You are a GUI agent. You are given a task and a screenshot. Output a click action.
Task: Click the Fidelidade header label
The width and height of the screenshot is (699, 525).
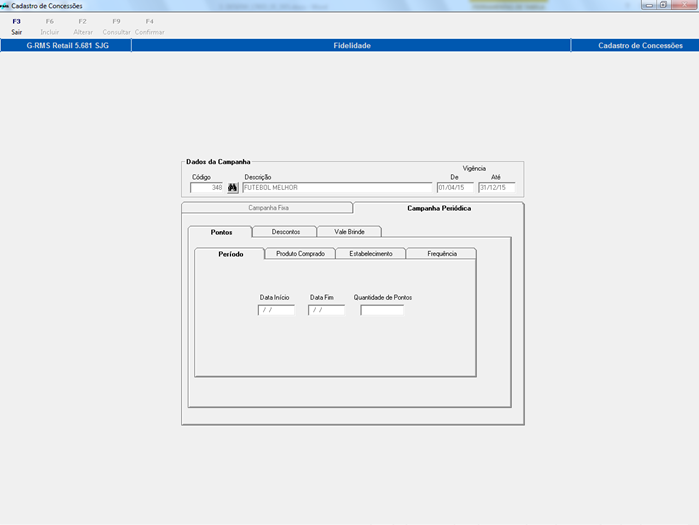pos(352,45)
